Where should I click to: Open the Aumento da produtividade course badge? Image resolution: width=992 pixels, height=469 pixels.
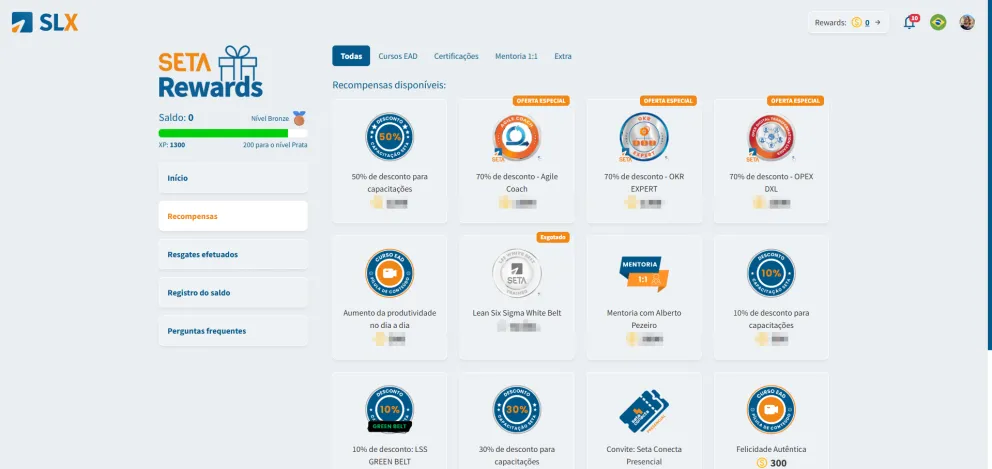(x=389, y=273)
